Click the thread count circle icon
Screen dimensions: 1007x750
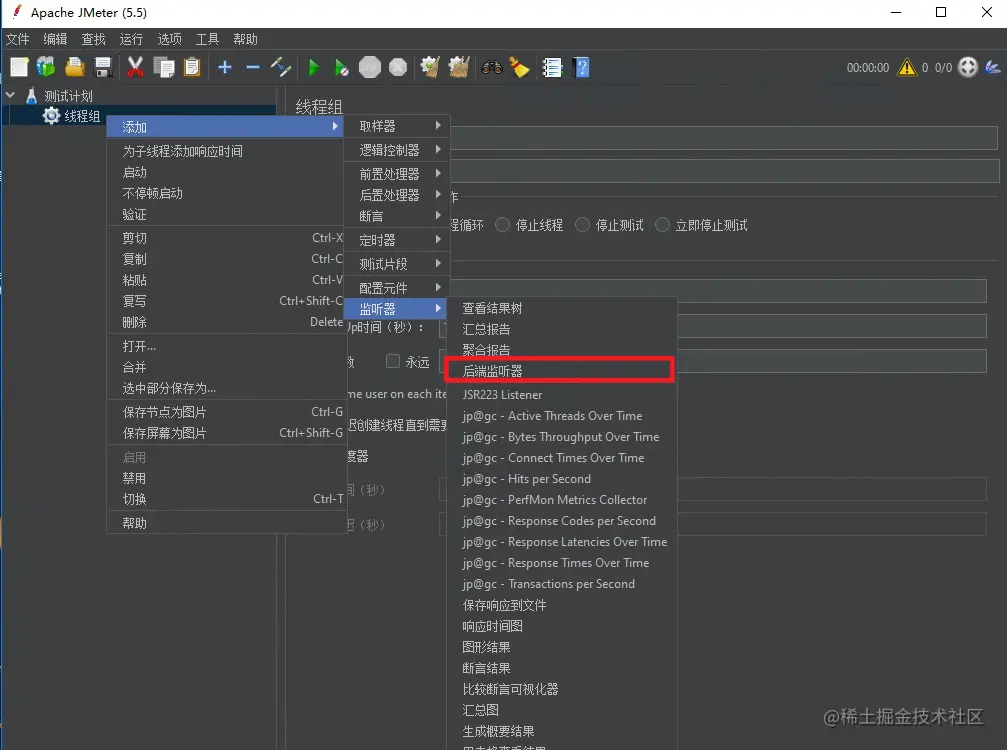[967, 67]
